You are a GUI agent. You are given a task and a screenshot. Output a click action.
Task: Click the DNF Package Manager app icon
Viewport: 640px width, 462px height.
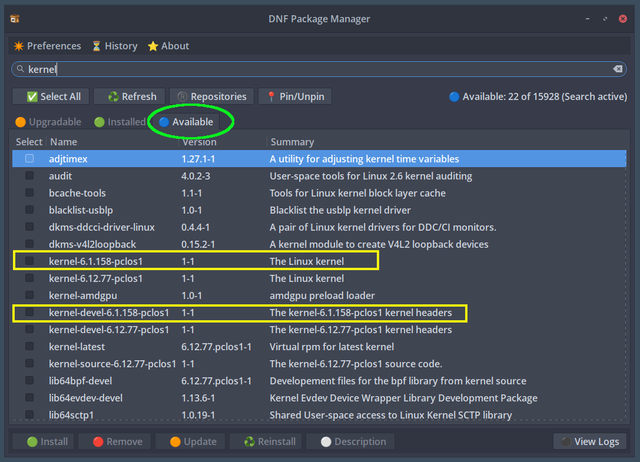coord(15,19)
